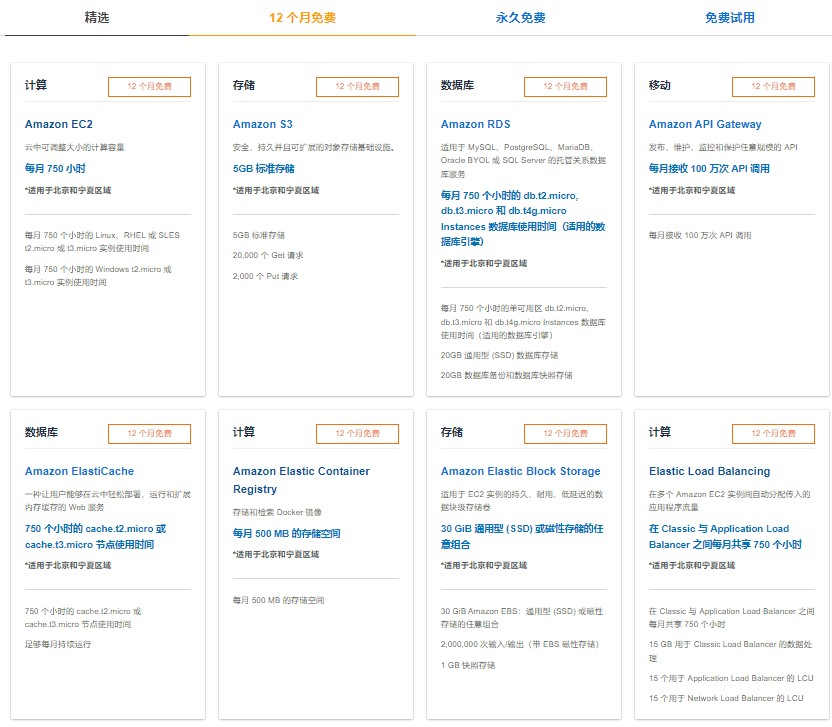Image resolution: width=832 pixels, height=727 pixels.
Task: Click 2,000,000 次输入/输出 detail text
Action: point(519,644)
